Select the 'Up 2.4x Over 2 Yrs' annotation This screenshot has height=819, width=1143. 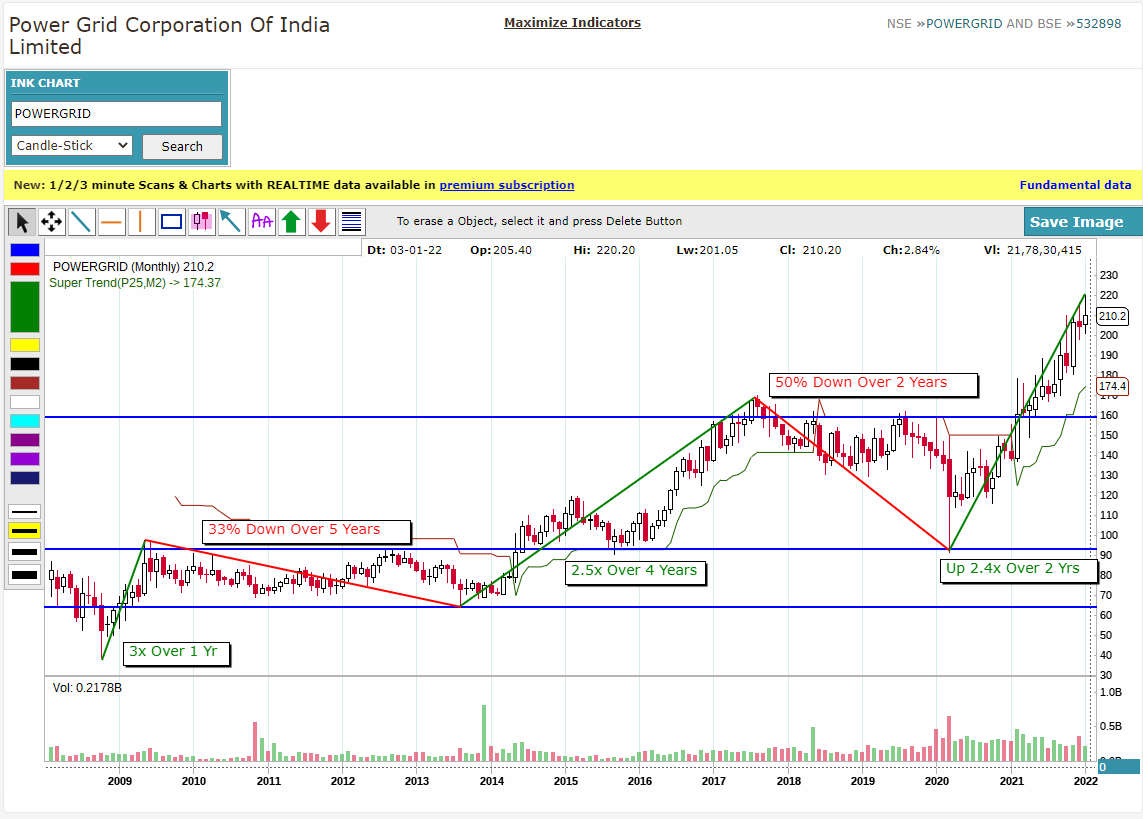click(x=1018, y=570)
